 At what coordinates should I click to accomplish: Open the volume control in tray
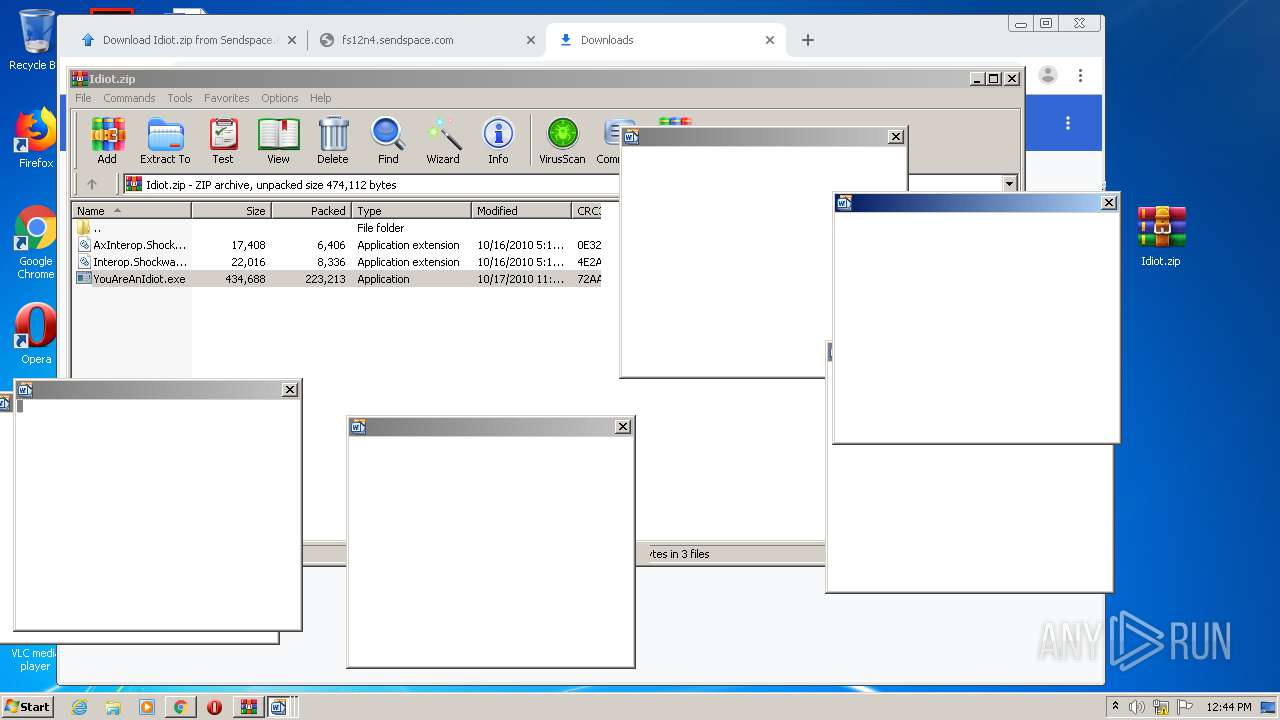click(1137, 707)
